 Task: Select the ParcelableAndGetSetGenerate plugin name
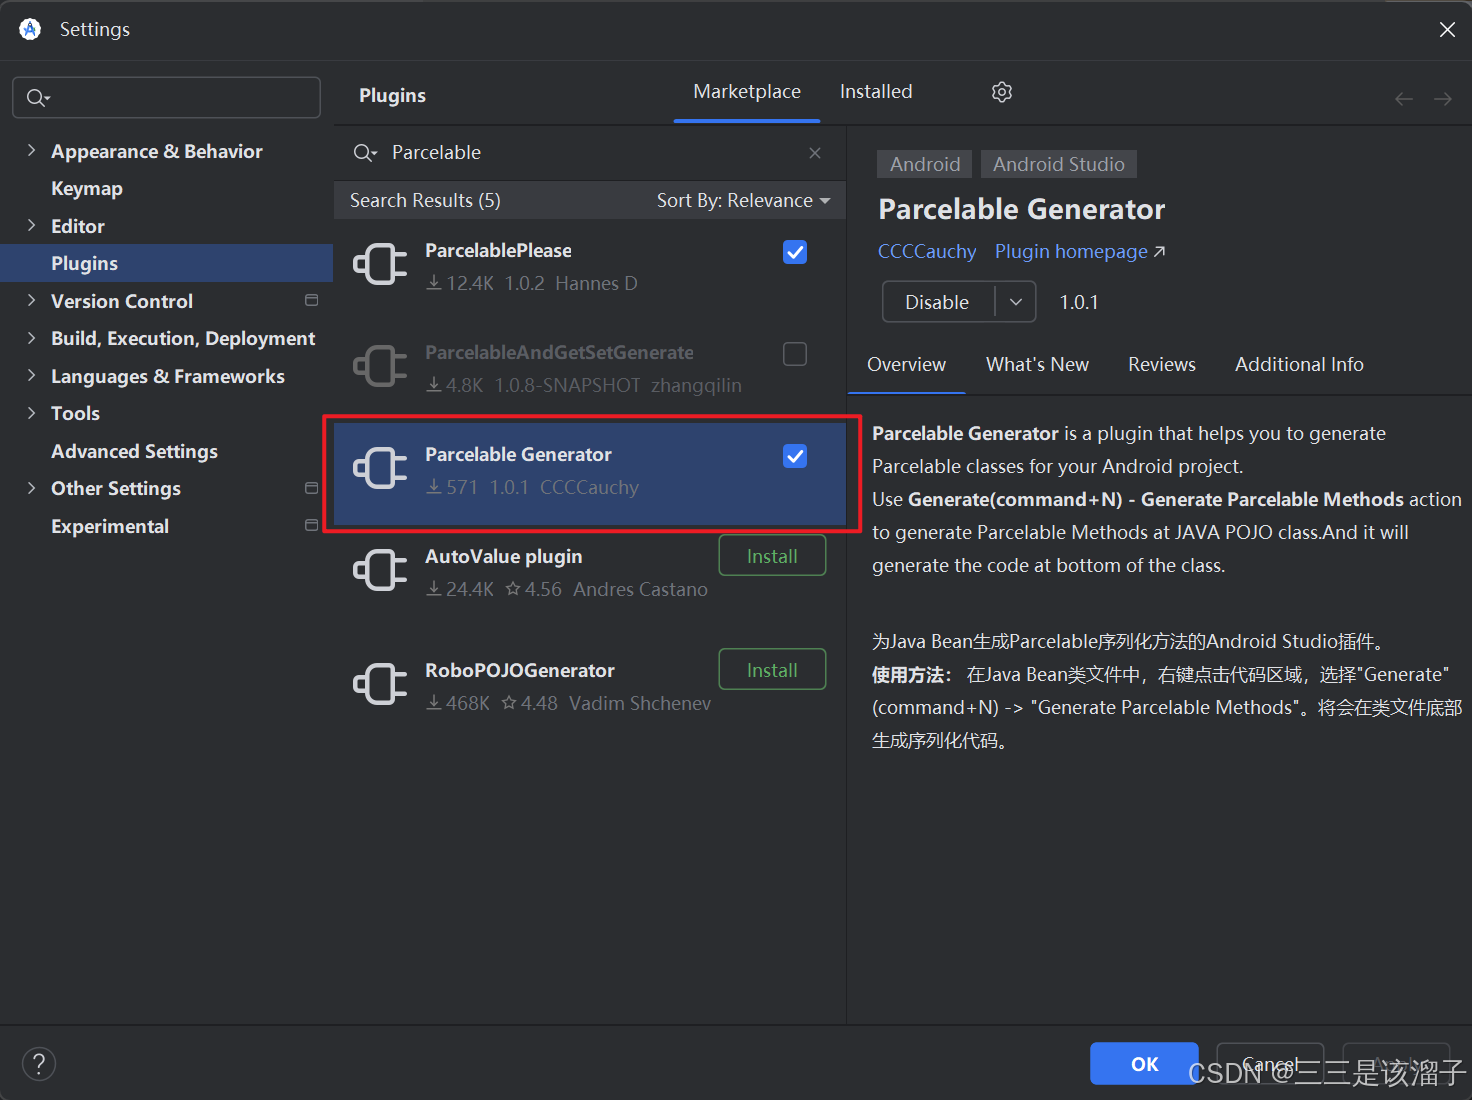[559, 353]
